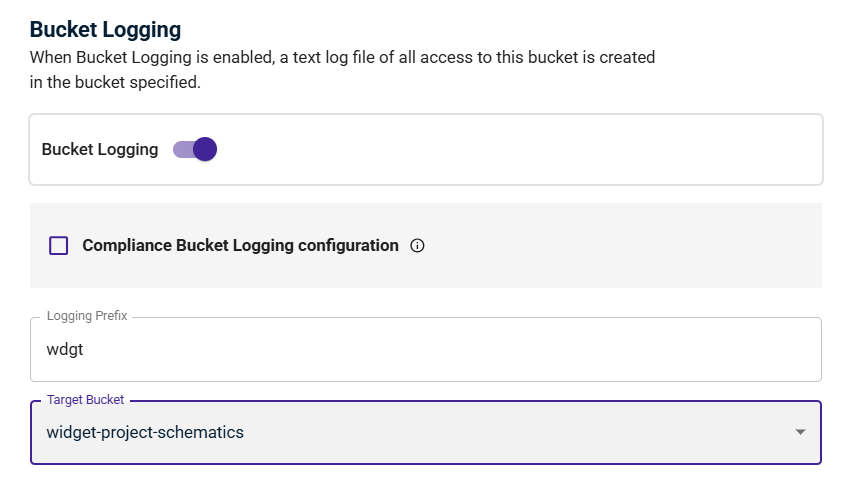Click the purple knob of the logging switch
Screen dimensions: 847x480
pos(205,150)
